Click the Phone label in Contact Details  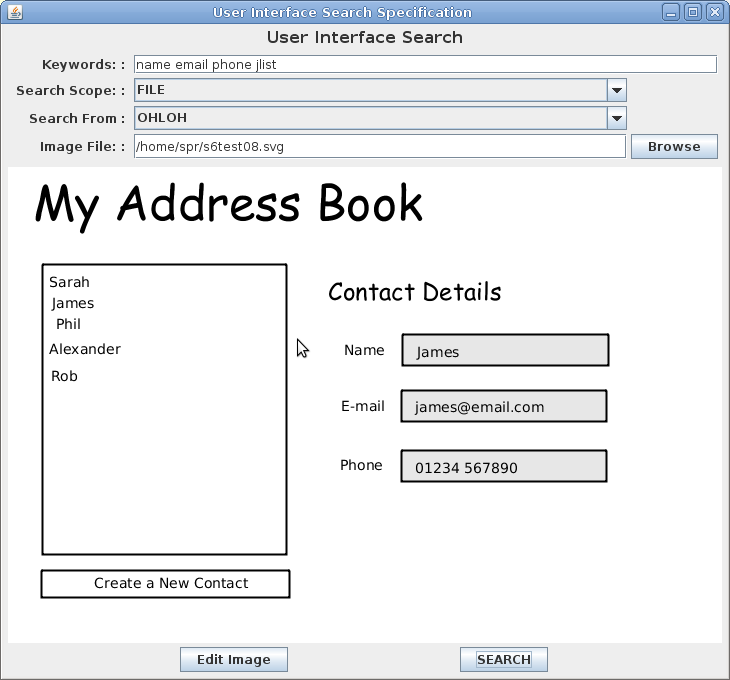(361, 465)
